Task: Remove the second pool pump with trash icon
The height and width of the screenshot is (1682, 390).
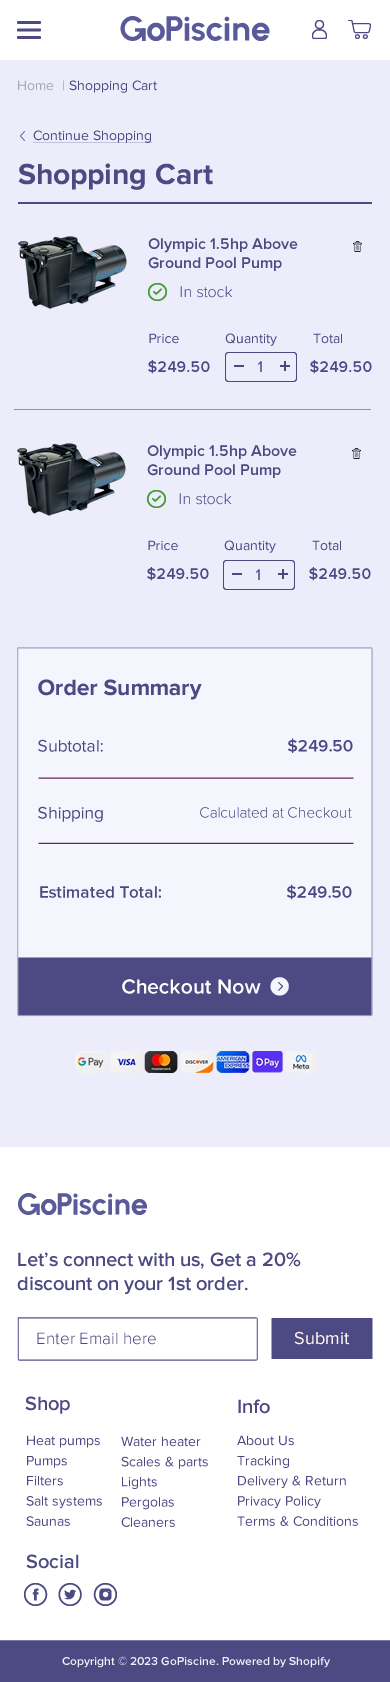Action: tap(356, 453)
